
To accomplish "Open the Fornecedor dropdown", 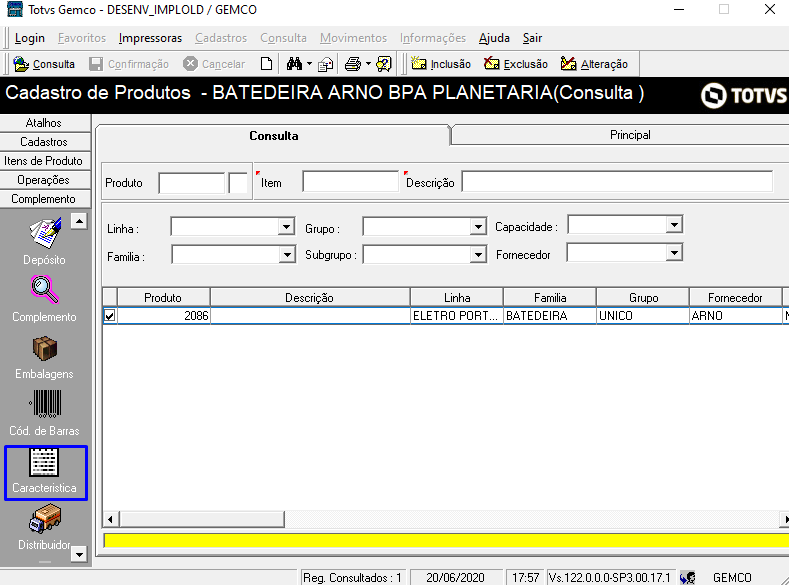I will pyautogui.click(x=674, y=252).
